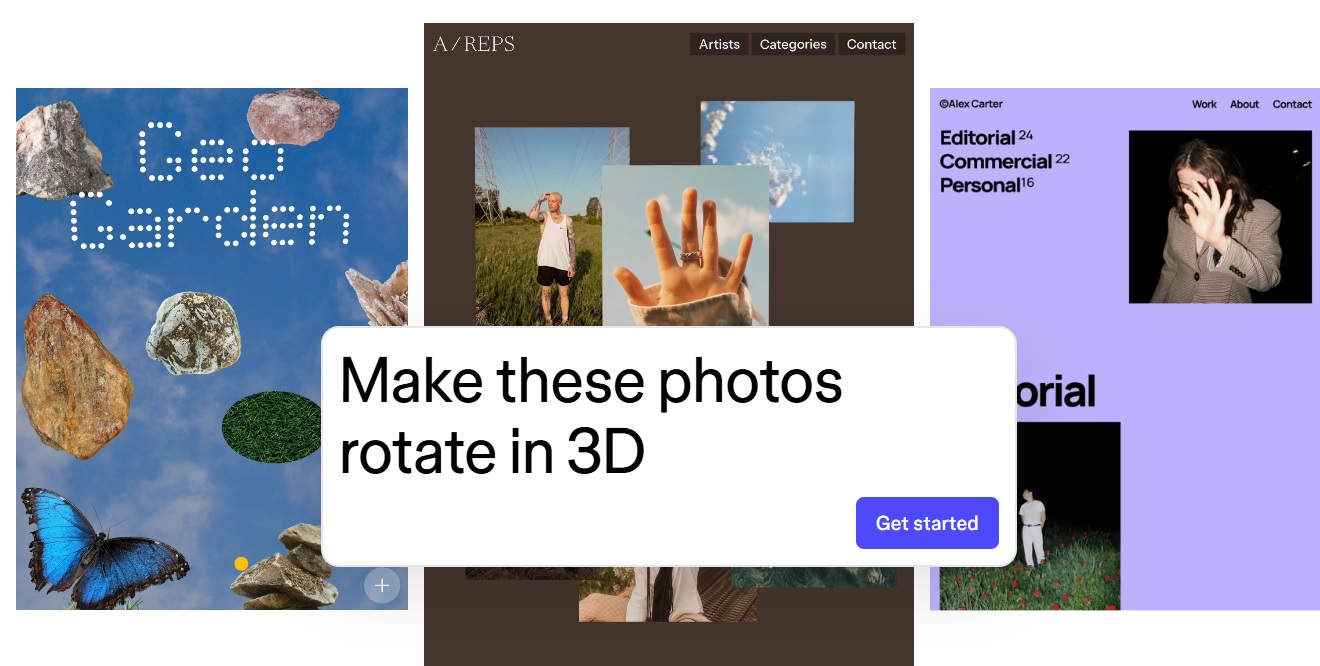1320x666 pixels.
Task: Open Work link on Alex Carter page
Action: (x=1204, y=104)
